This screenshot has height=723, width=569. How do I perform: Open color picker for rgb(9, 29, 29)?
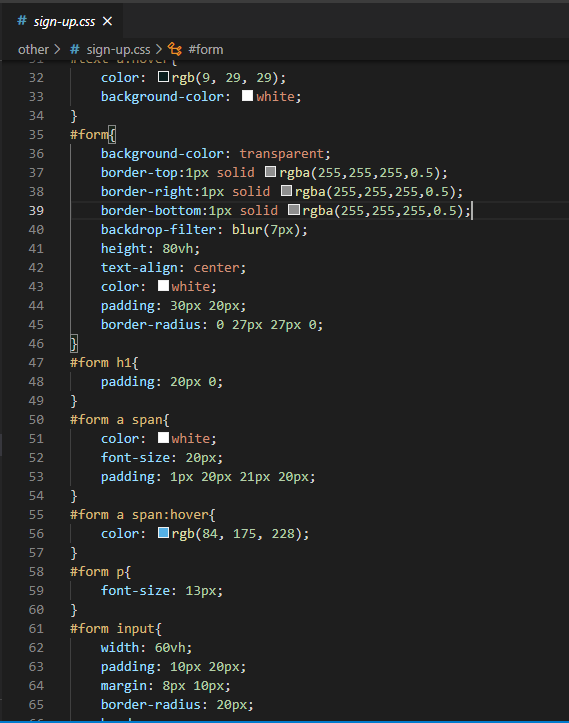click(x=163, y=77)
